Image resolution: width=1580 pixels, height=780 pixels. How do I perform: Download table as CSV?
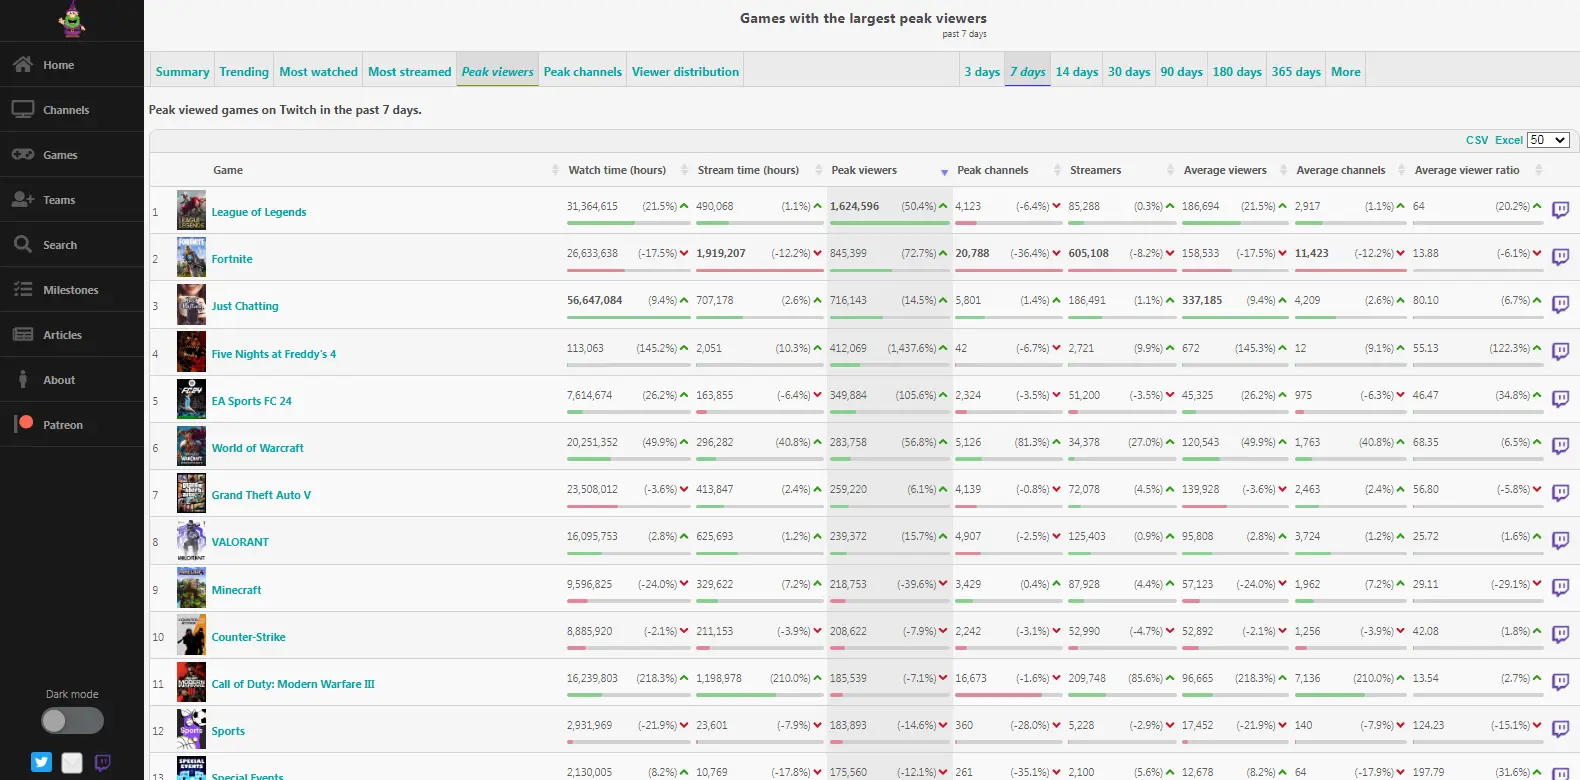click(x=1477, y=140)
